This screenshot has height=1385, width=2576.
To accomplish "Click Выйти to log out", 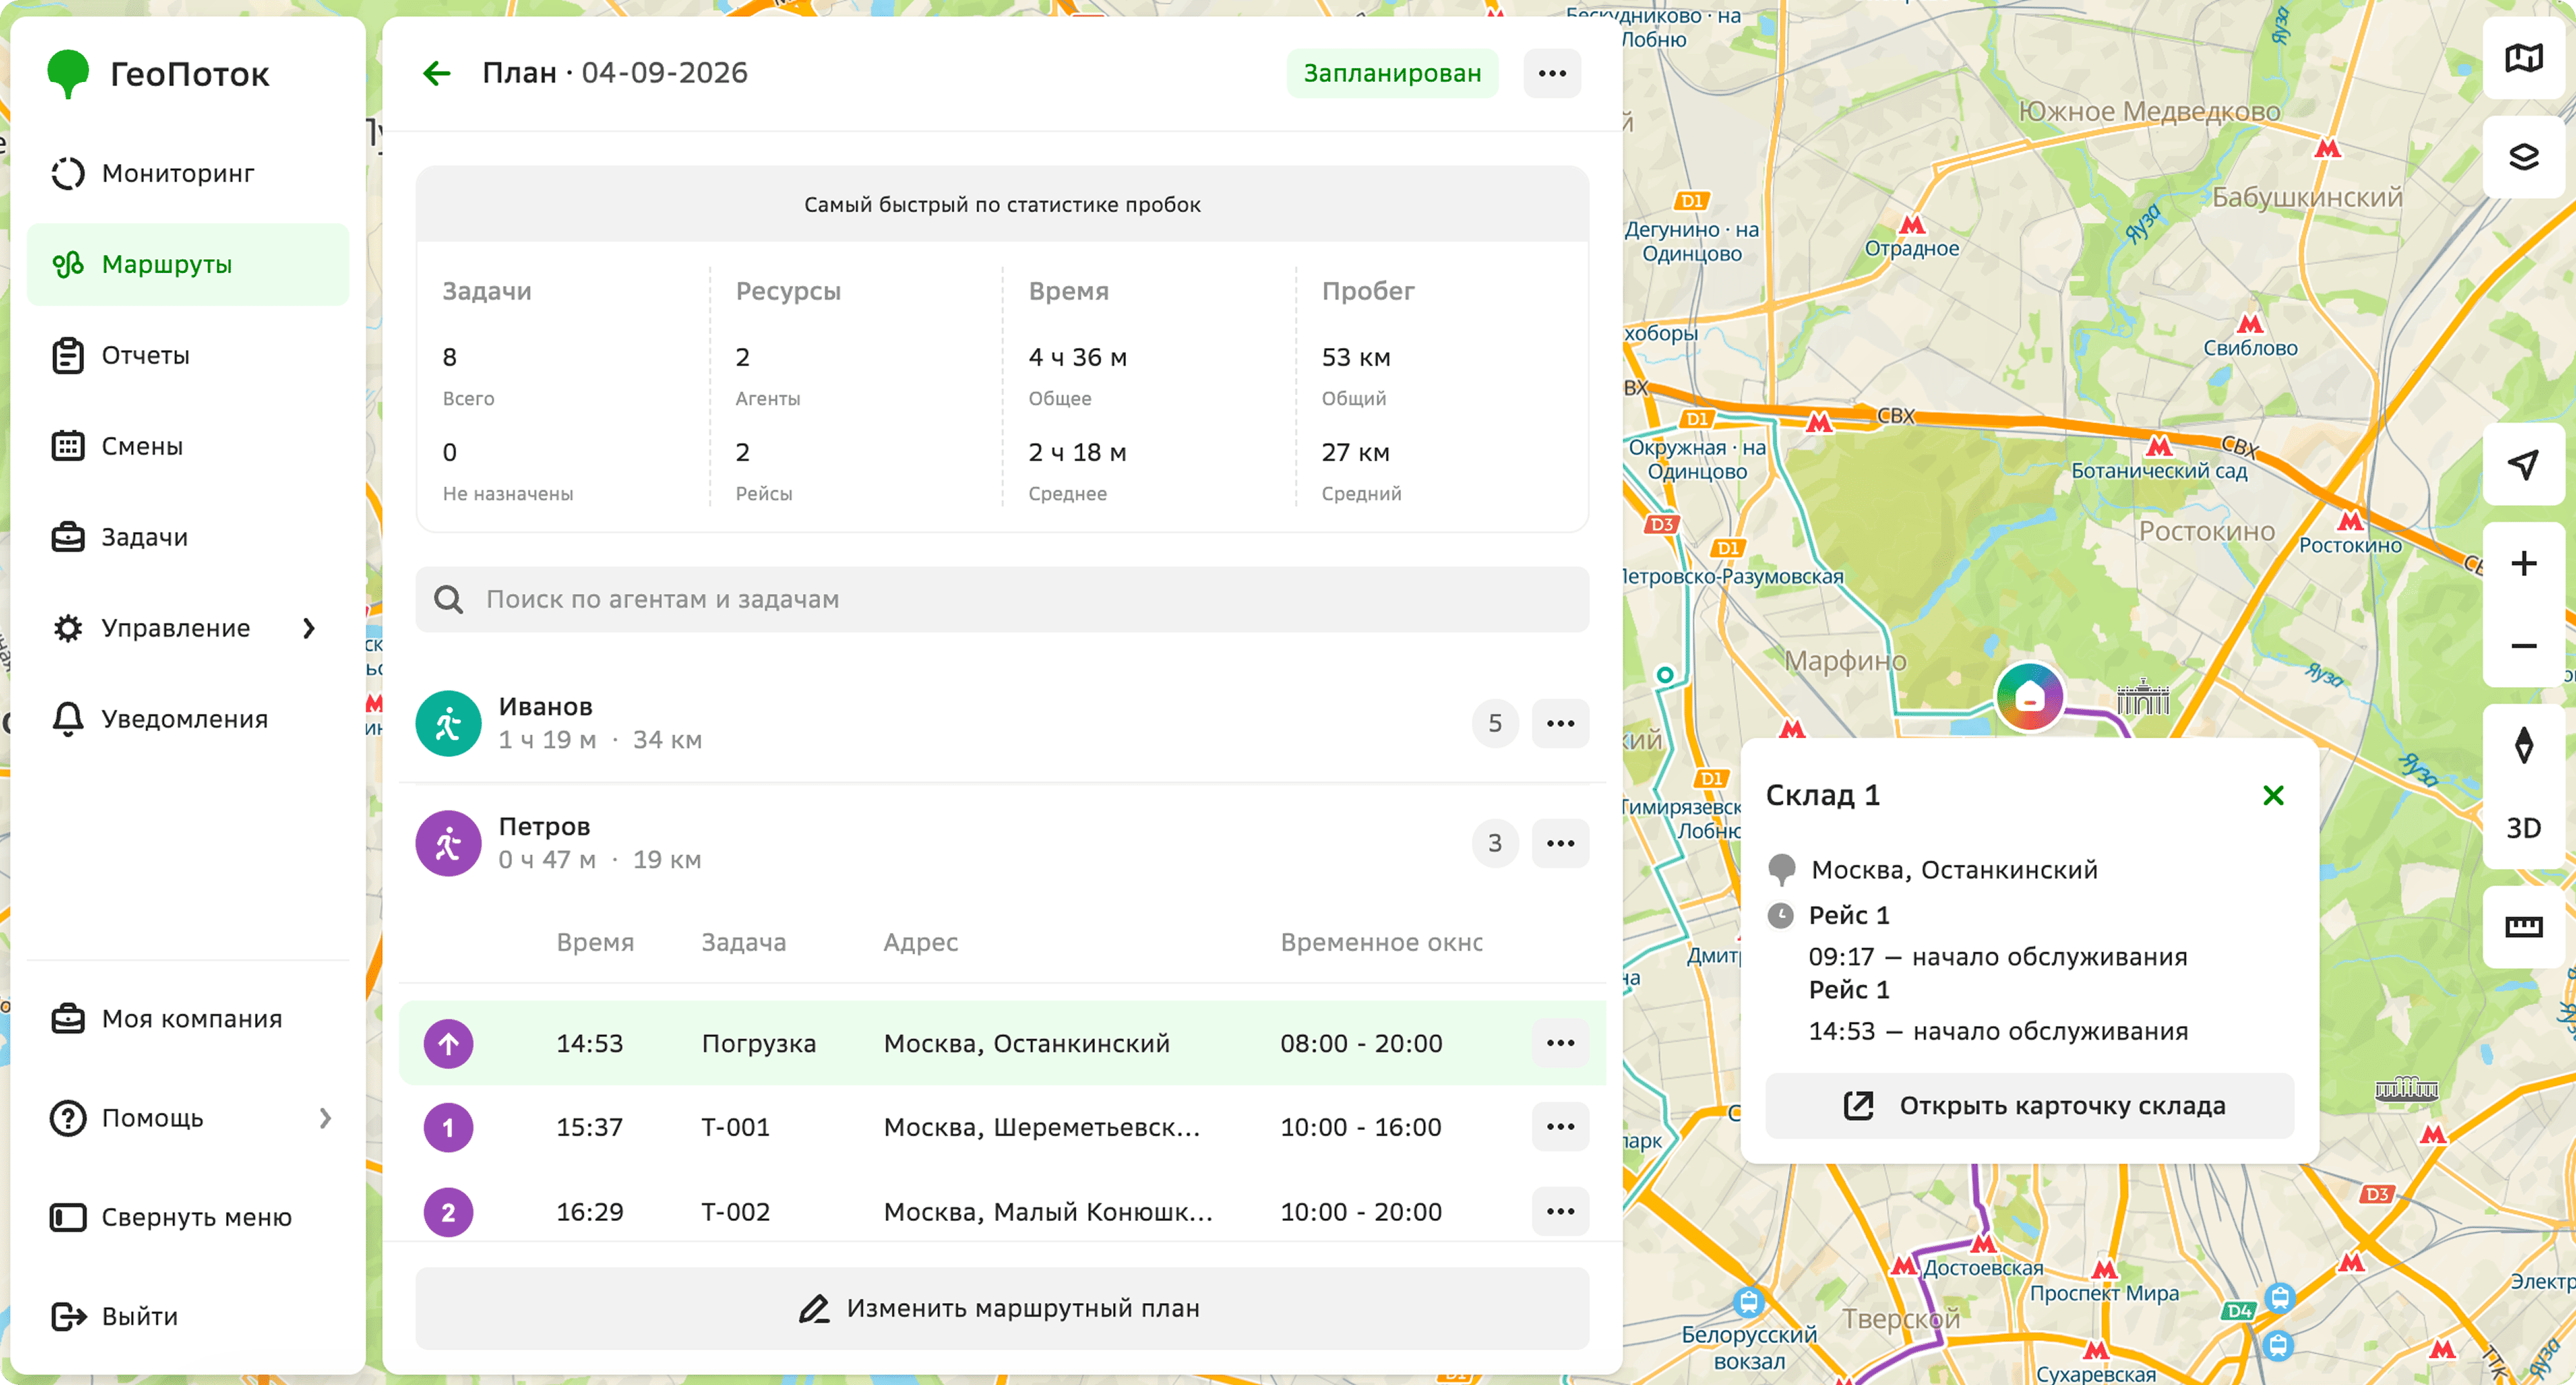I will 188,1316.
